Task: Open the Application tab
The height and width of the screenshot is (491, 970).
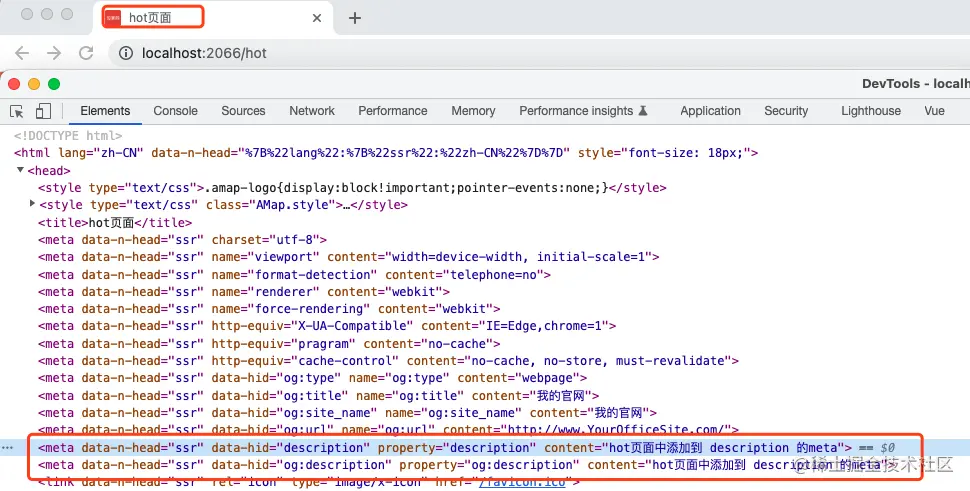Action: [x=710, y=111]
